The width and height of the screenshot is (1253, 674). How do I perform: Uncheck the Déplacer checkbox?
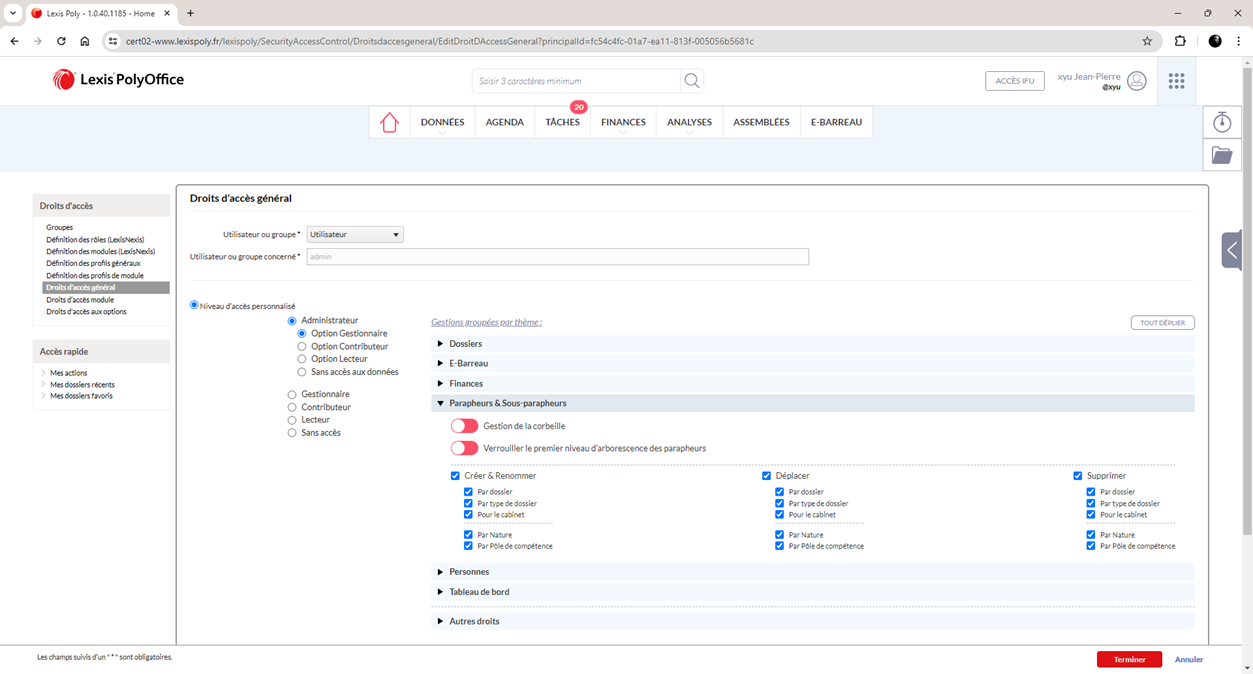tap(767, 476)
